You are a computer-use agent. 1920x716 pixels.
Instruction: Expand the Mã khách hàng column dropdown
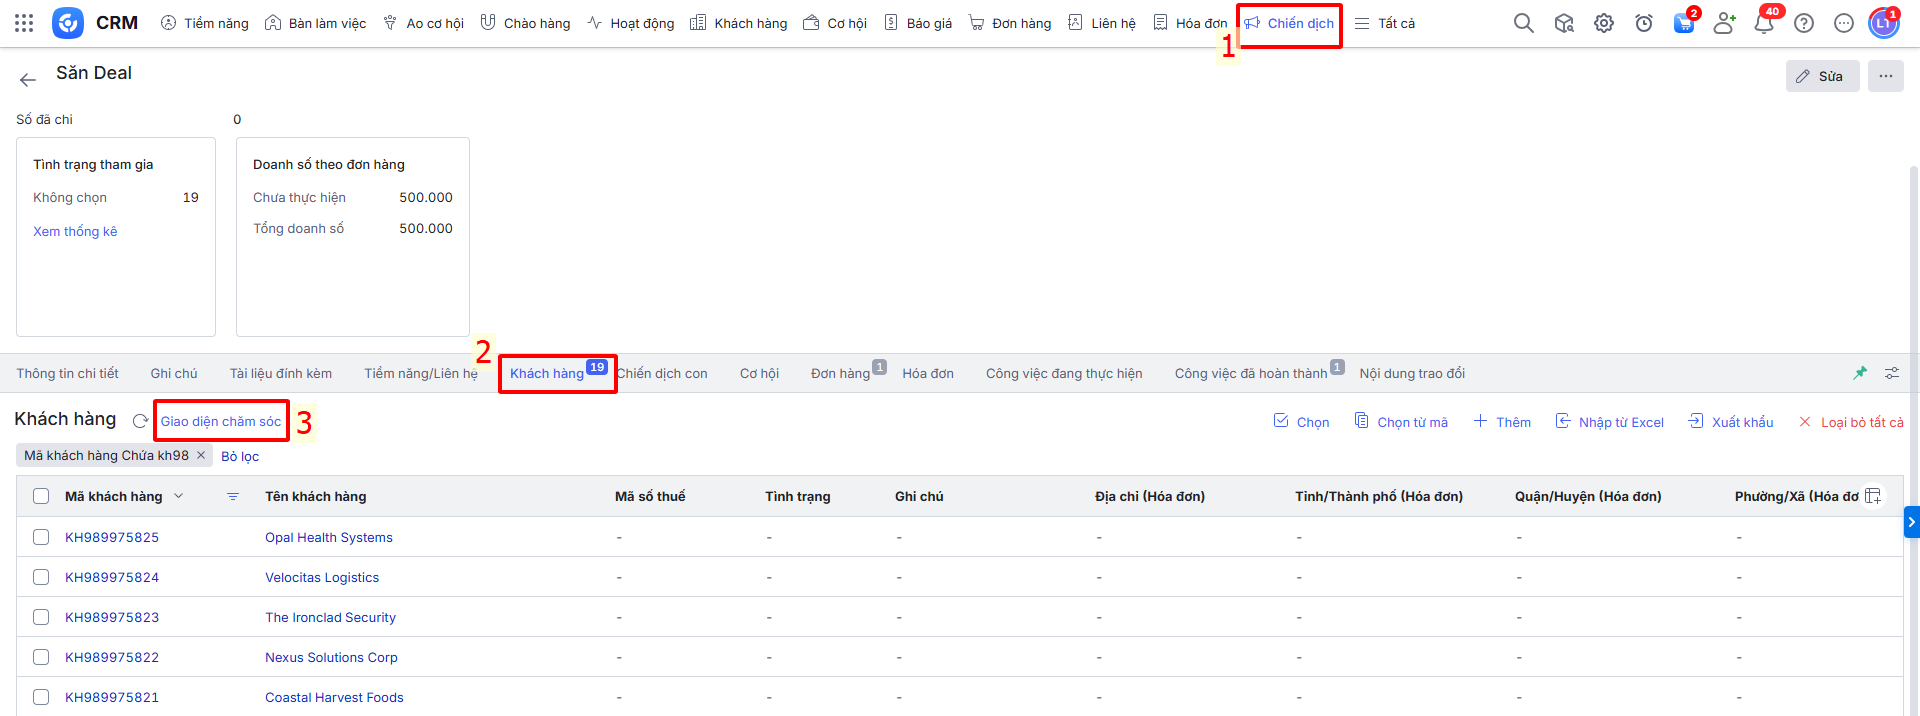(179, 496)
